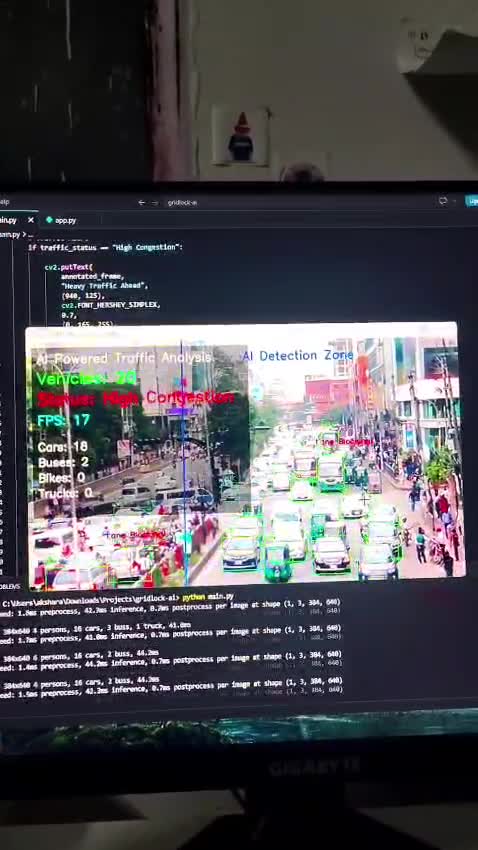Click the cv2.putText( code line

click(x=69, y=267)
